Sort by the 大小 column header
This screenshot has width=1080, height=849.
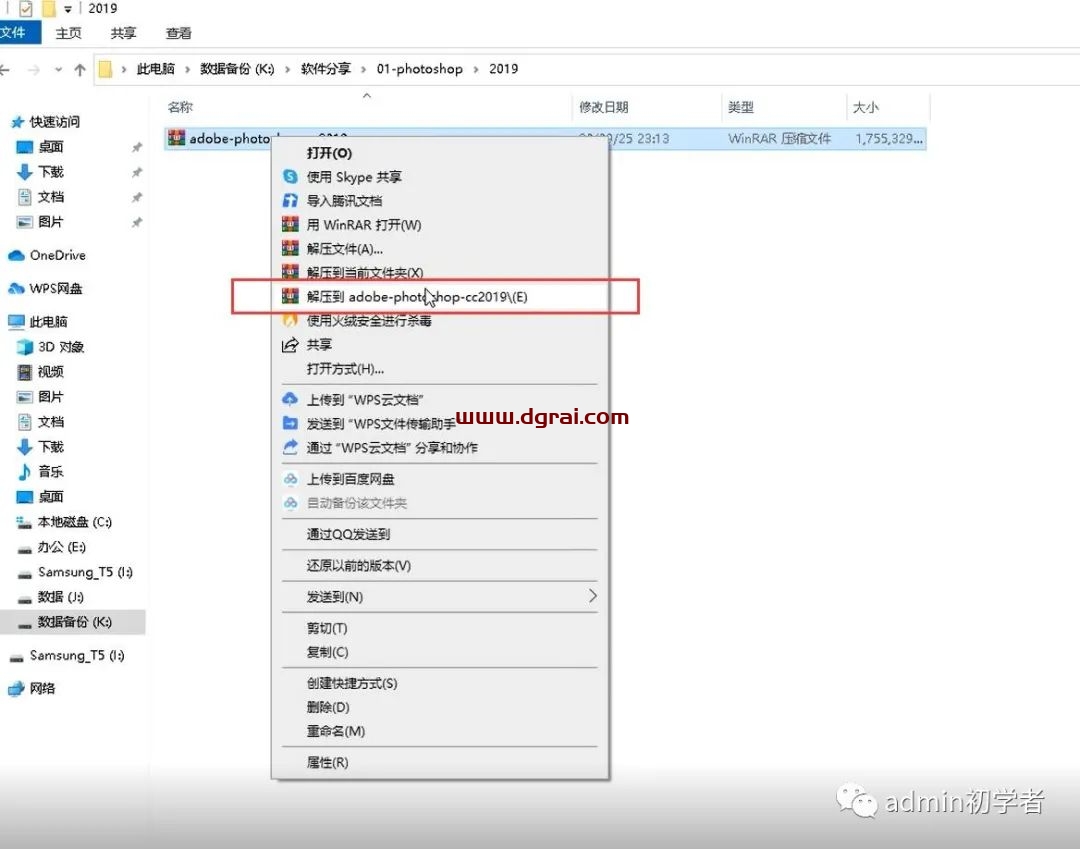[865, 107]
